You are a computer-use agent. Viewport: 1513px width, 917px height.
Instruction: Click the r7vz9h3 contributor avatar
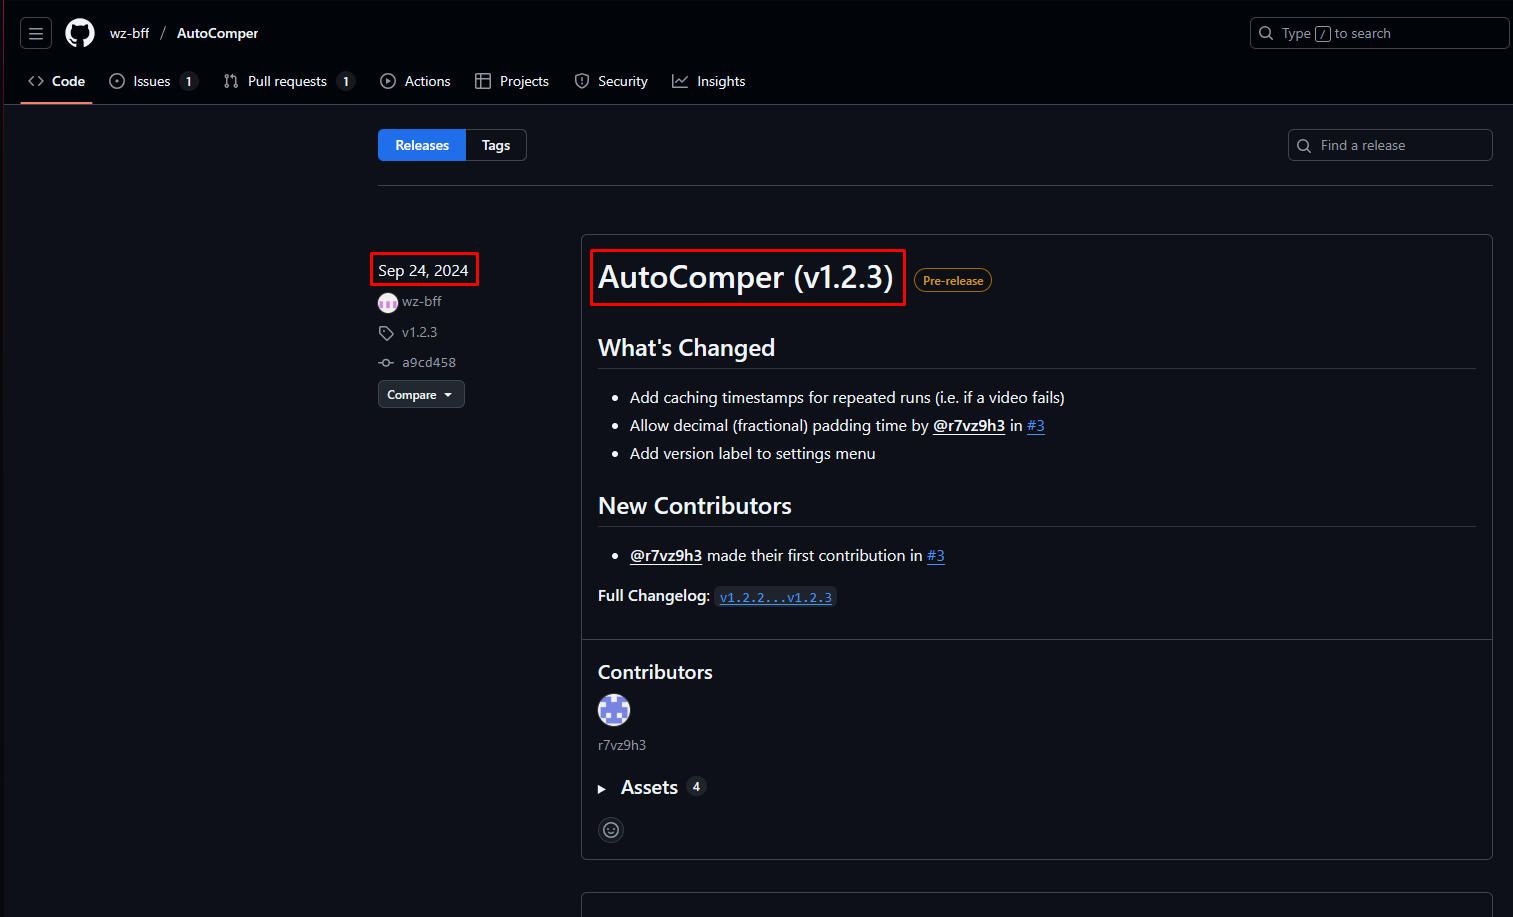(614, 710)
